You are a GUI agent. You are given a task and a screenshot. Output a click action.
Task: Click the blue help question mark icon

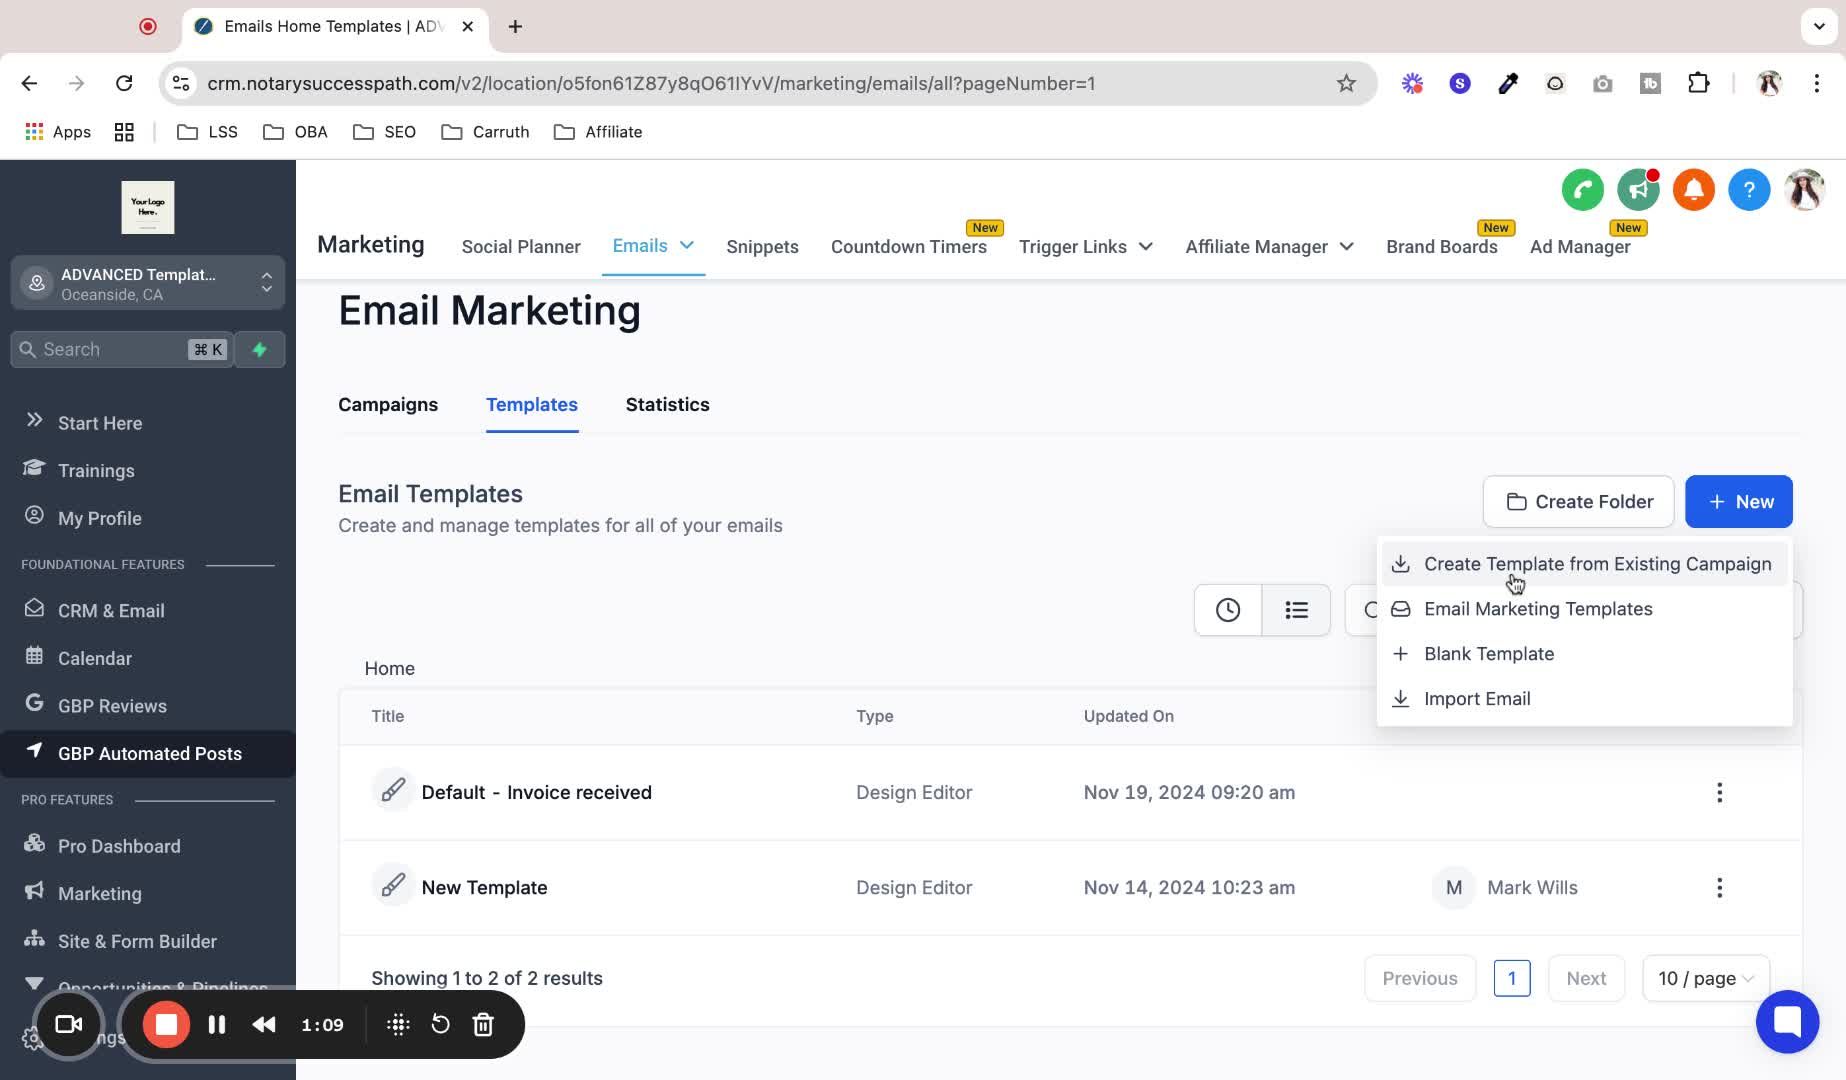point(1749,190)
